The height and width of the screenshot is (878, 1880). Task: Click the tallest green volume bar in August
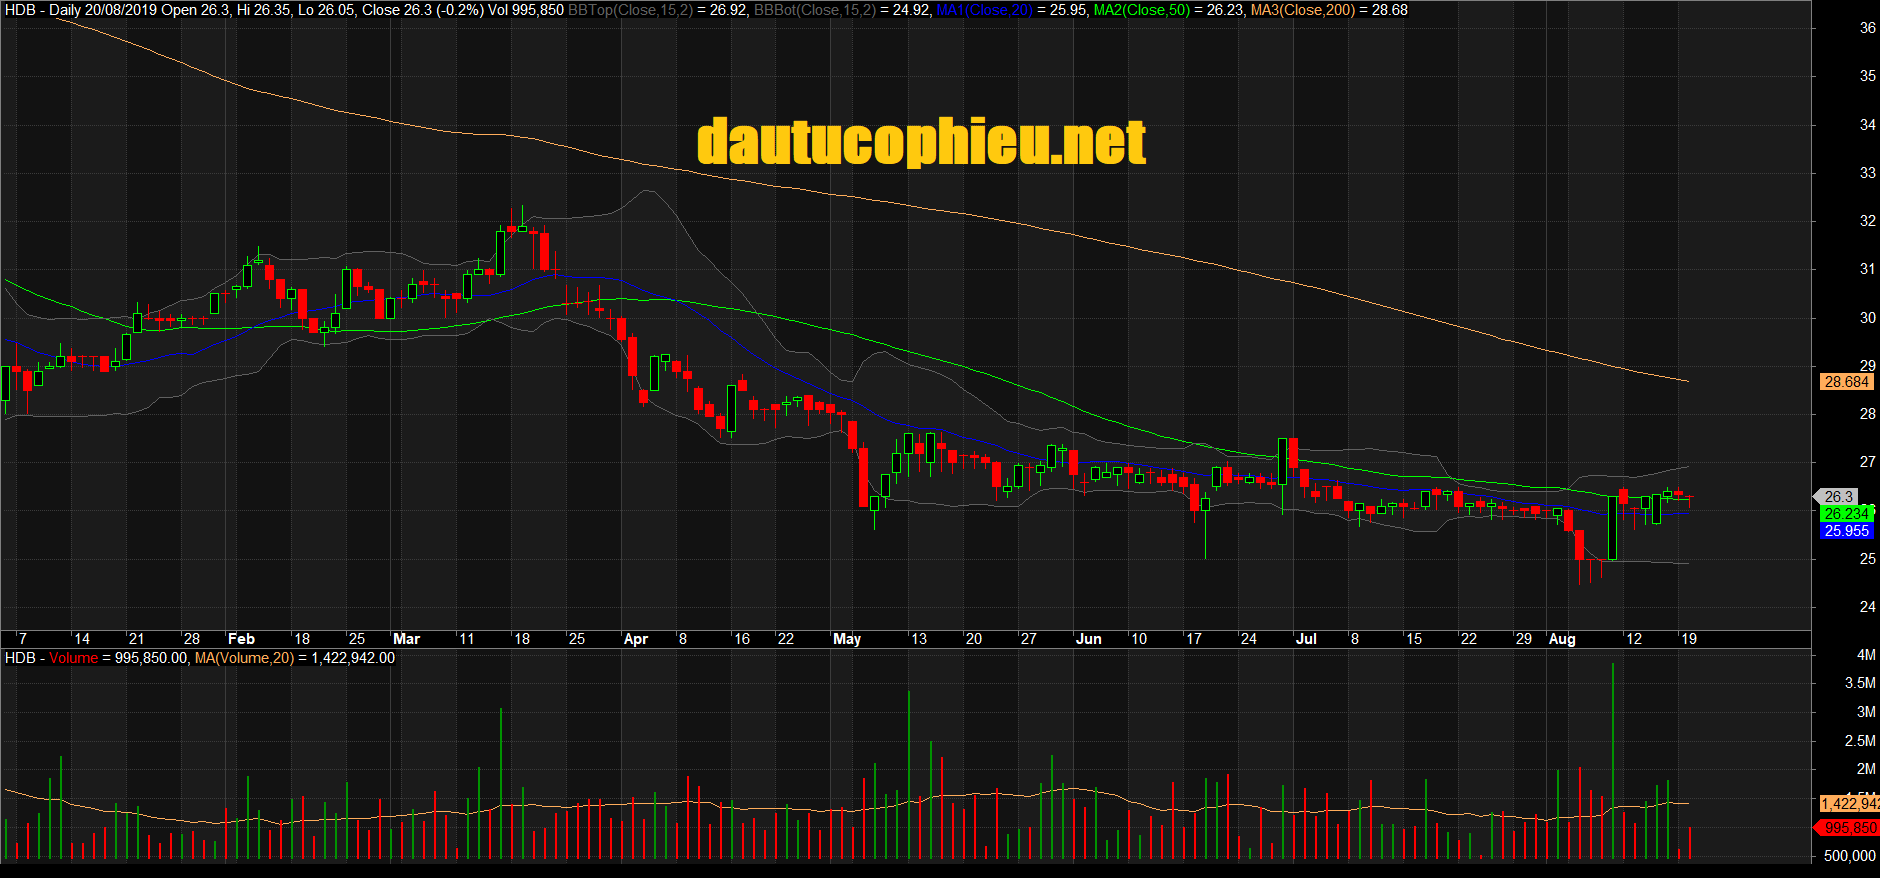pyautogui.click(x=1612, y=760)
